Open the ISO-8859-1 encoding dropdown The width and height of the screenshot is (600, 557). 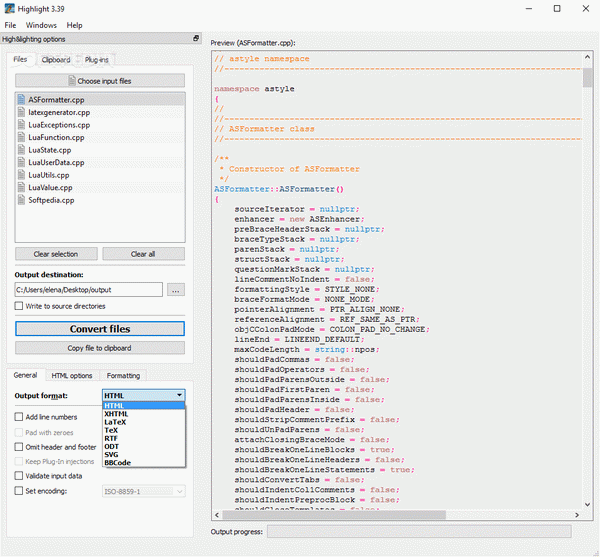144,491
